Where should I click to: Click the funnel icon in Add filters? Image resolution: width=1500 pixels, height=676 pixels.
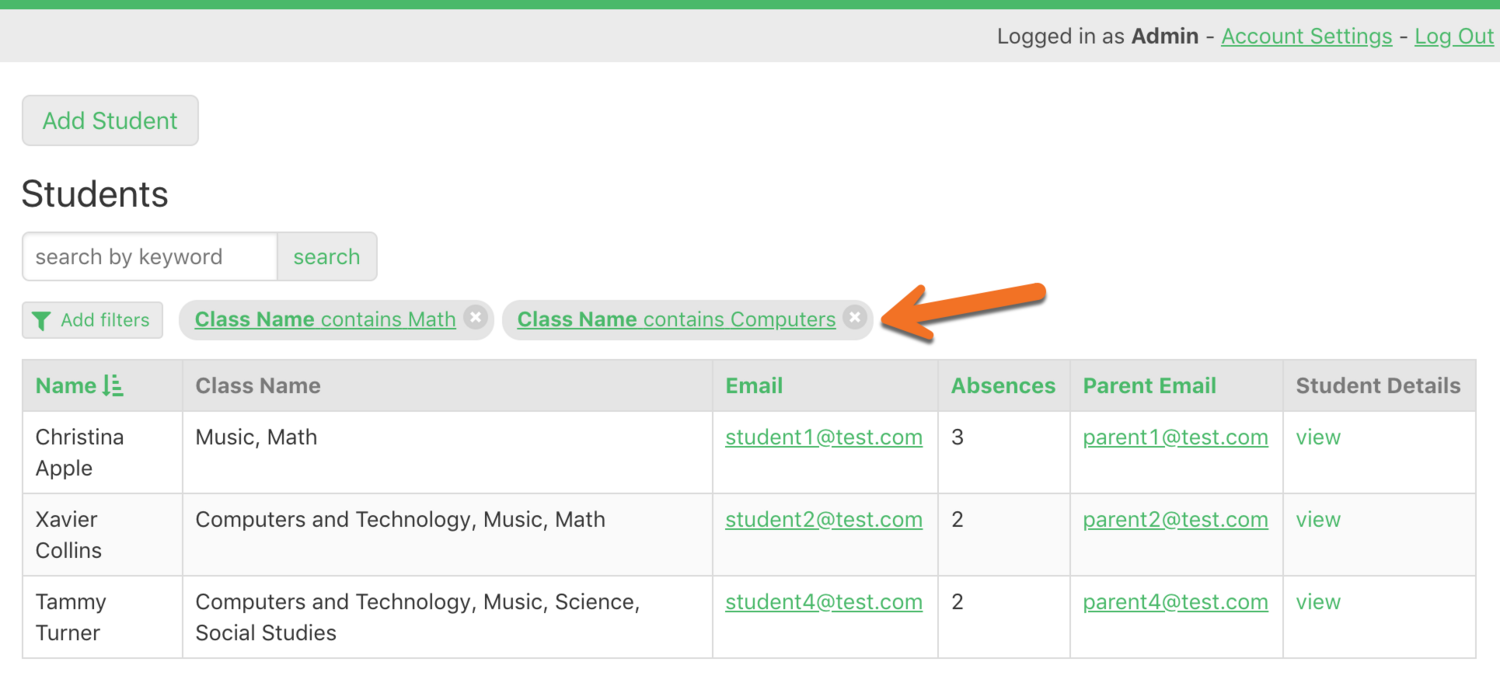(x=41, y=321)
